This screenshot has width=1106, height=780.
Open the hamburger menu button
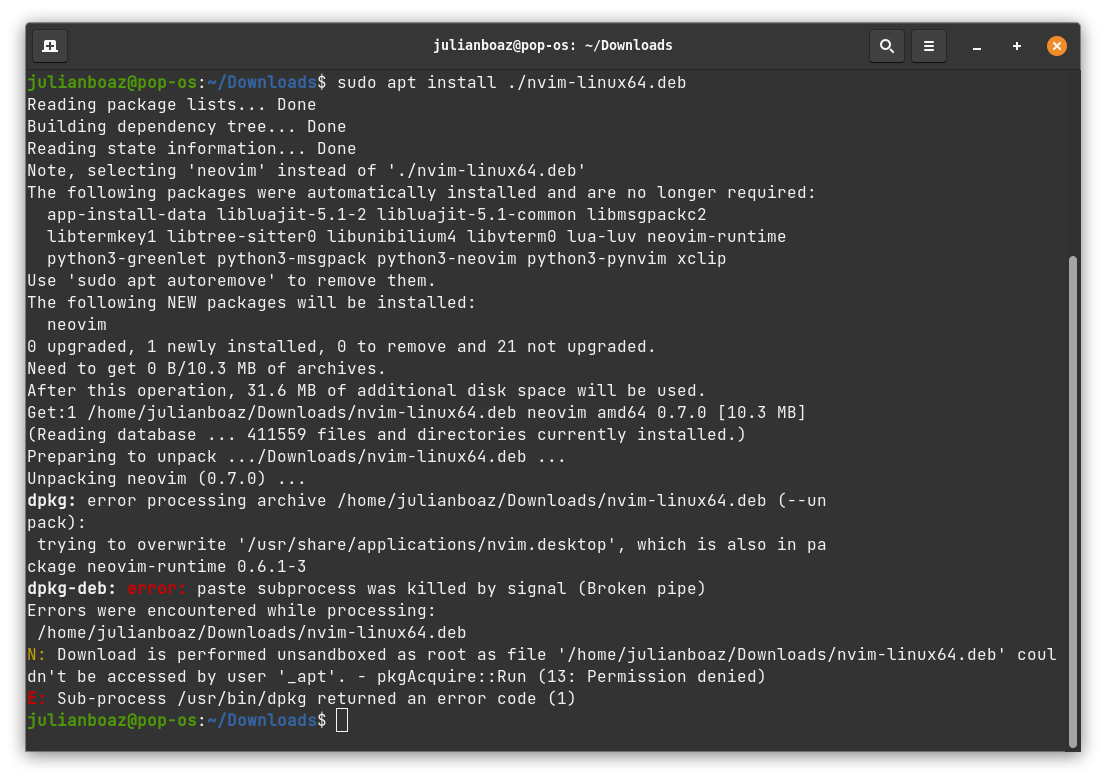pyautogui.click(x=929, y=46)
